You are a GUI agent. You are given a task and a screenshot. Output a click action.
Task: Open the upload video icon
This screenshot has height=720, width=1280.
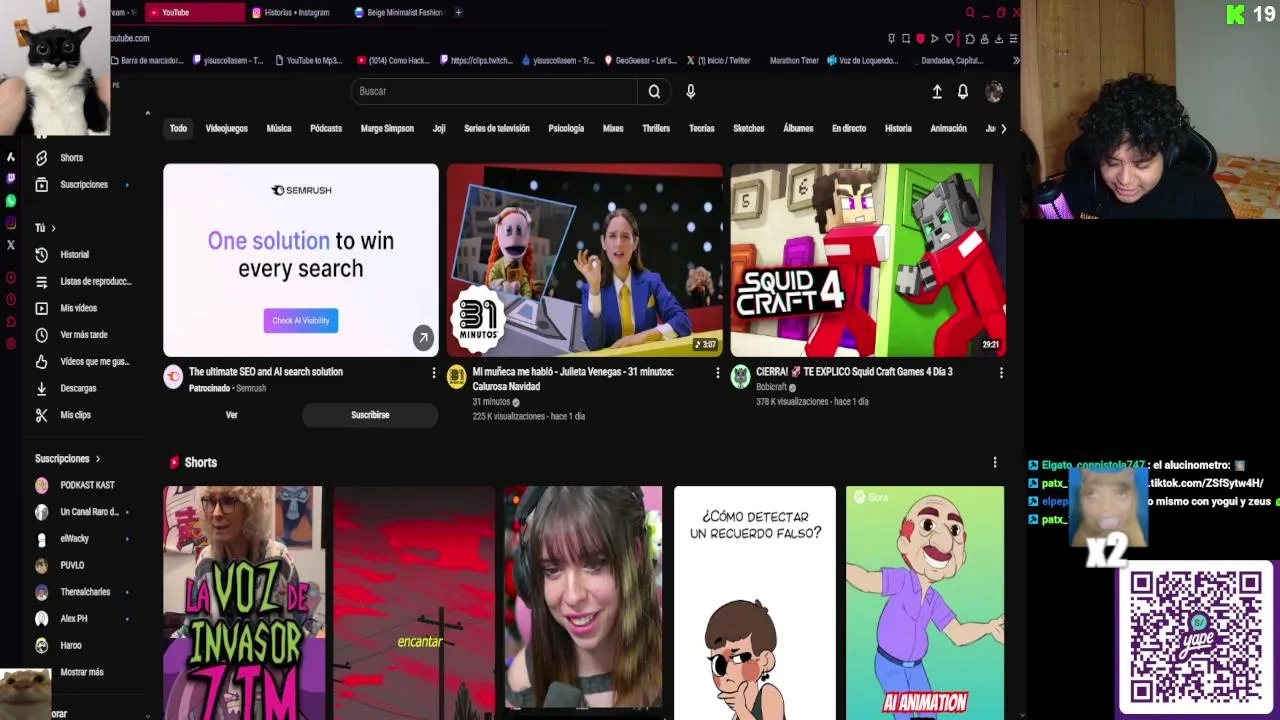tap(937, 91)
